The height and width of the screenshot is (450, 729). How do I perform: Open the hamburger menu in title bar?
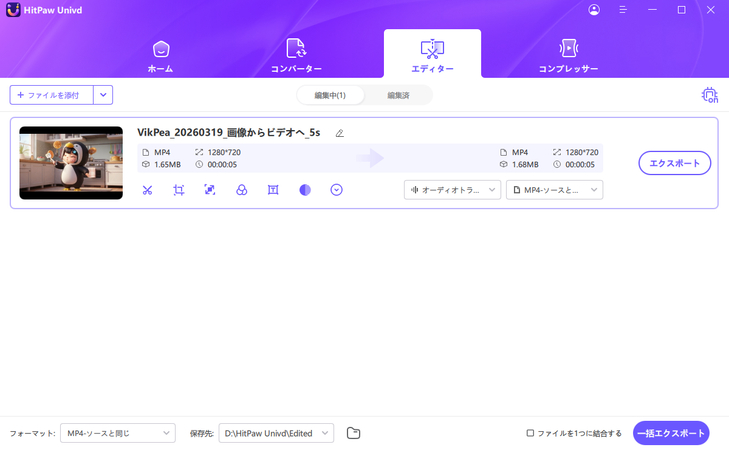click(623, 10)
